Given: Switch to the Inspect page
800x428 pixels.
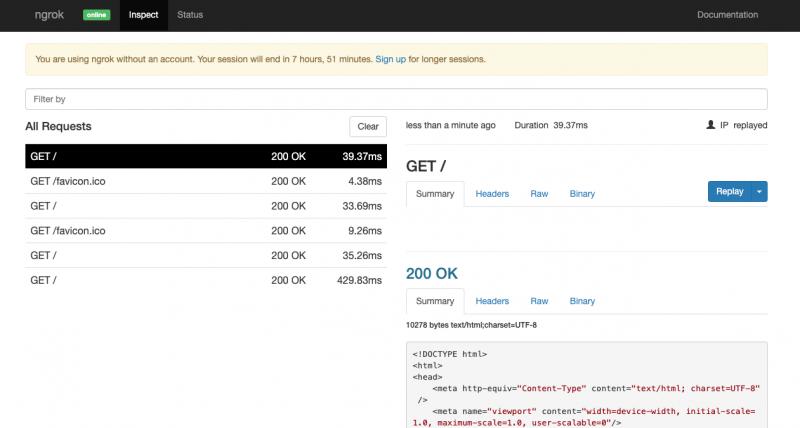Looking at the screenshot, I should coord(143,15).
